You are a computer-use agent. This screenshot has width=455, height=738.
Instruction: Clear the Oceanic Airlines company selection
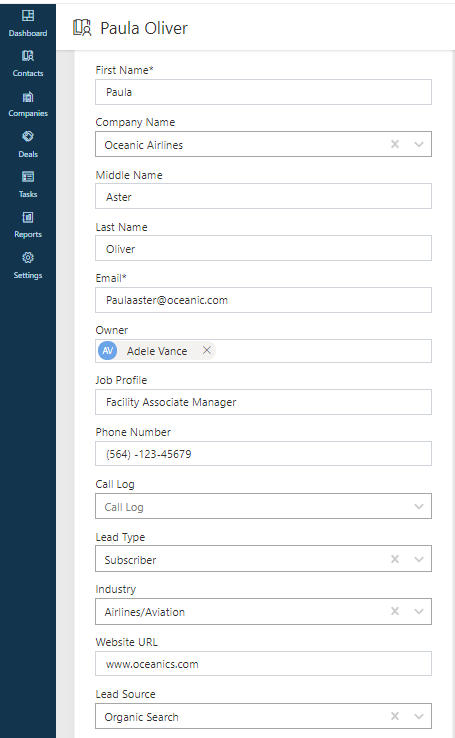395,144
